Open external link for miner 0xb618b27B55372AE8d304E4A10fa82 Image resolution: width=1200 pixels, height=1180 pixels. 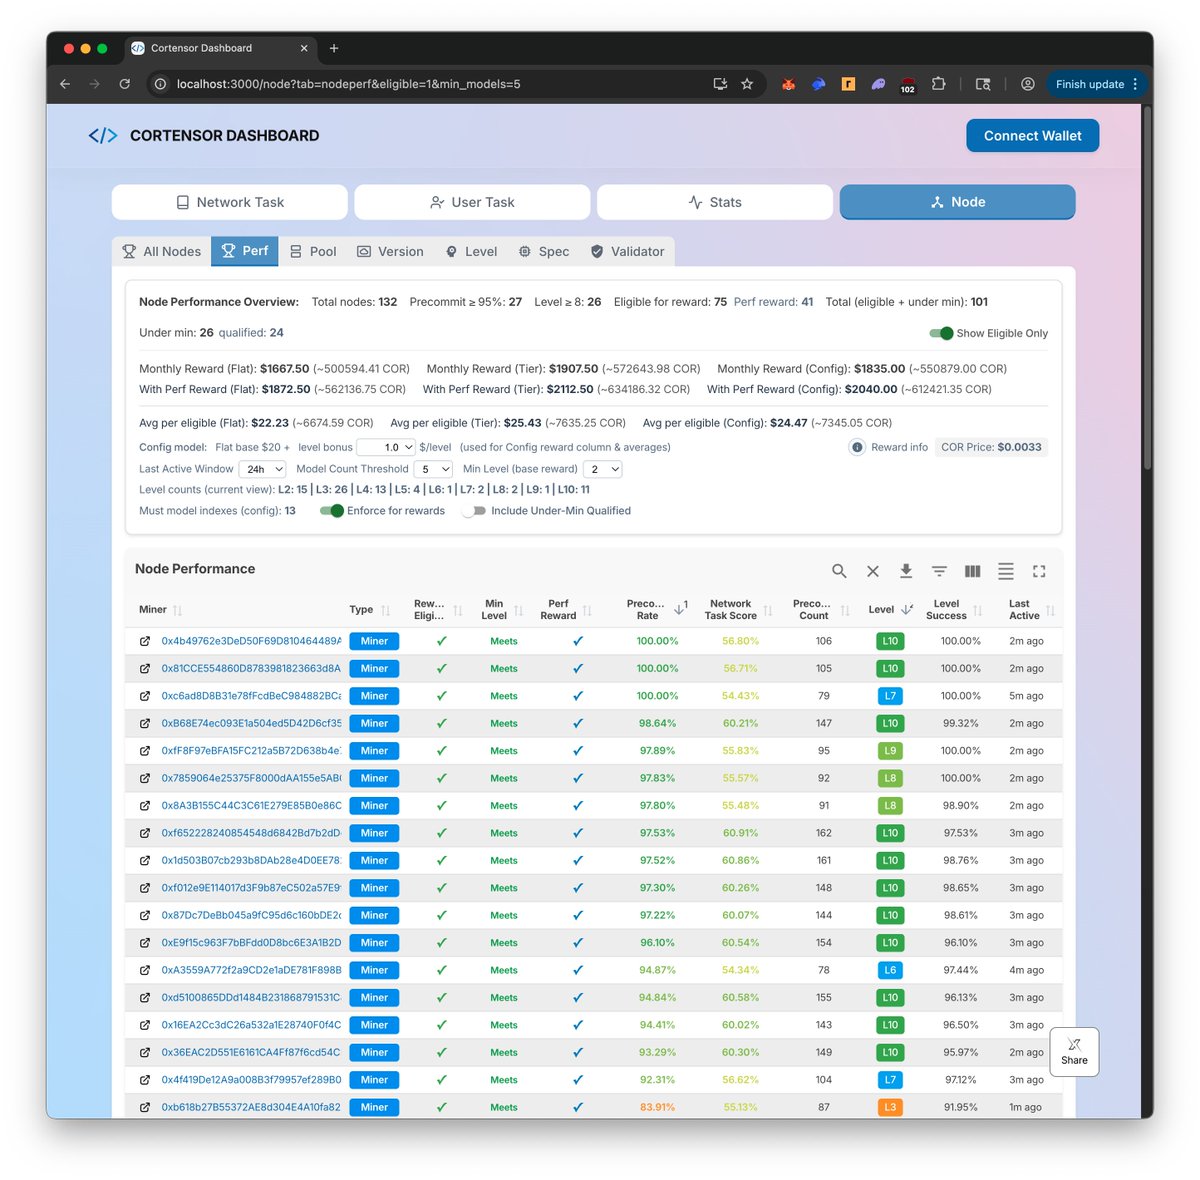tap(145, 1107)
